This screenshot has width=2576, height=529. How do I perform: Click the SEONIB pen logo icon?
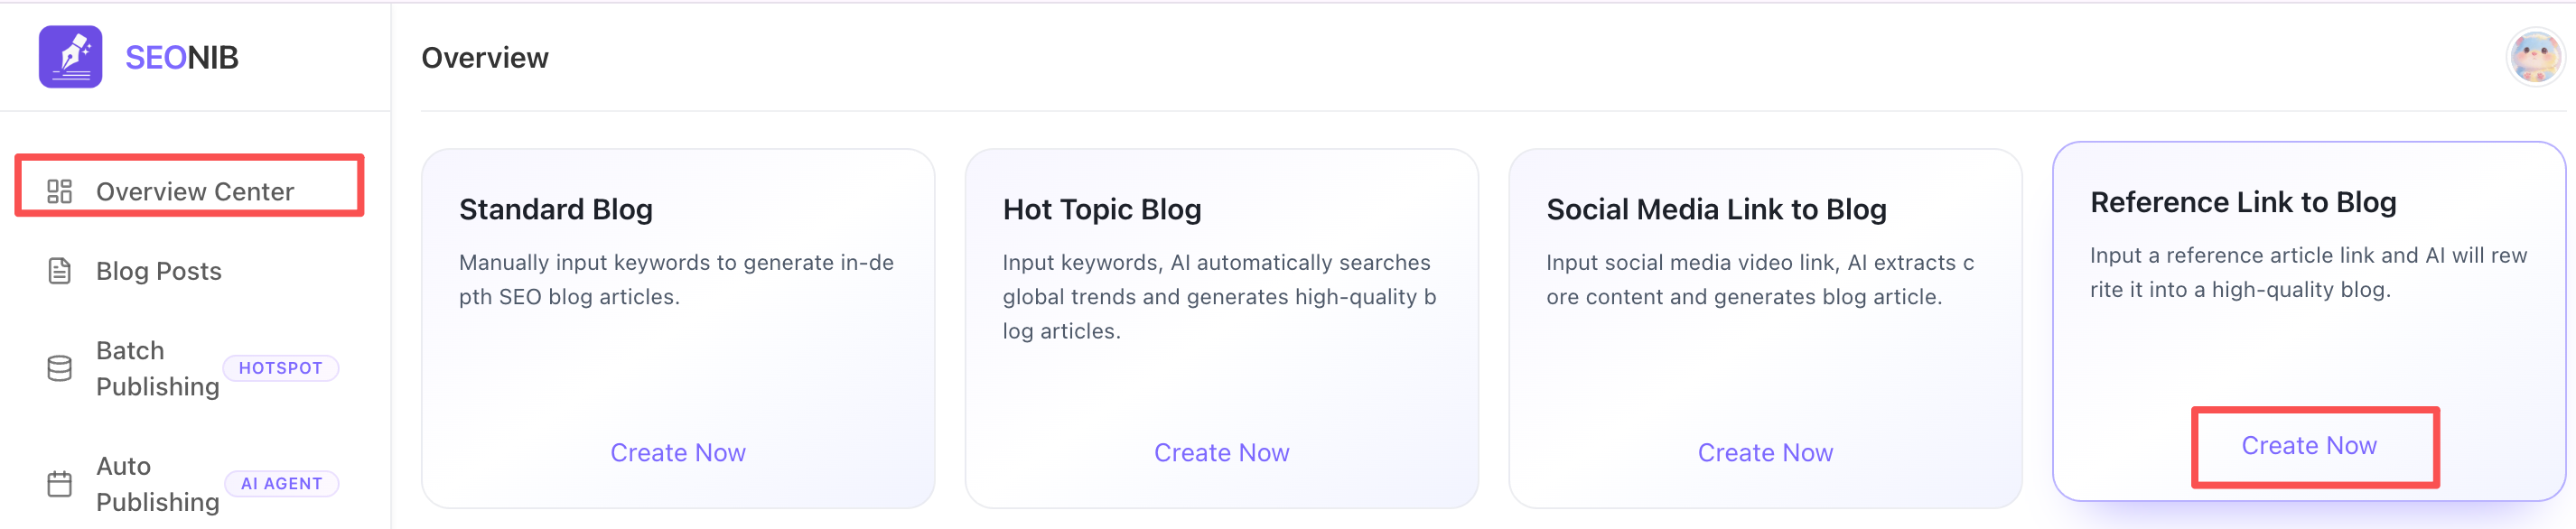pyautogui.click(x=70, y=57)
